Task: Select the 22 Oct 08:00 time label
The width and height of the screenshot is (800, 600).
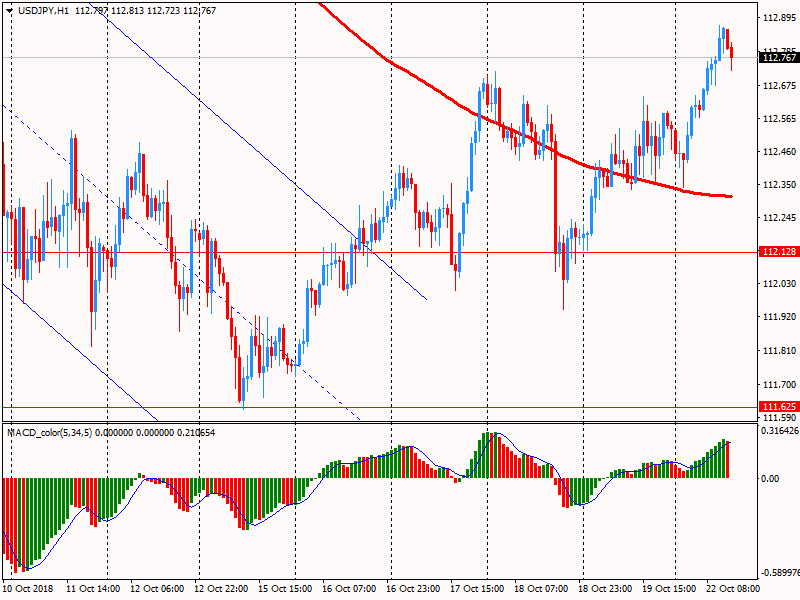Action: pyautogui.click(x=733, y=589)
